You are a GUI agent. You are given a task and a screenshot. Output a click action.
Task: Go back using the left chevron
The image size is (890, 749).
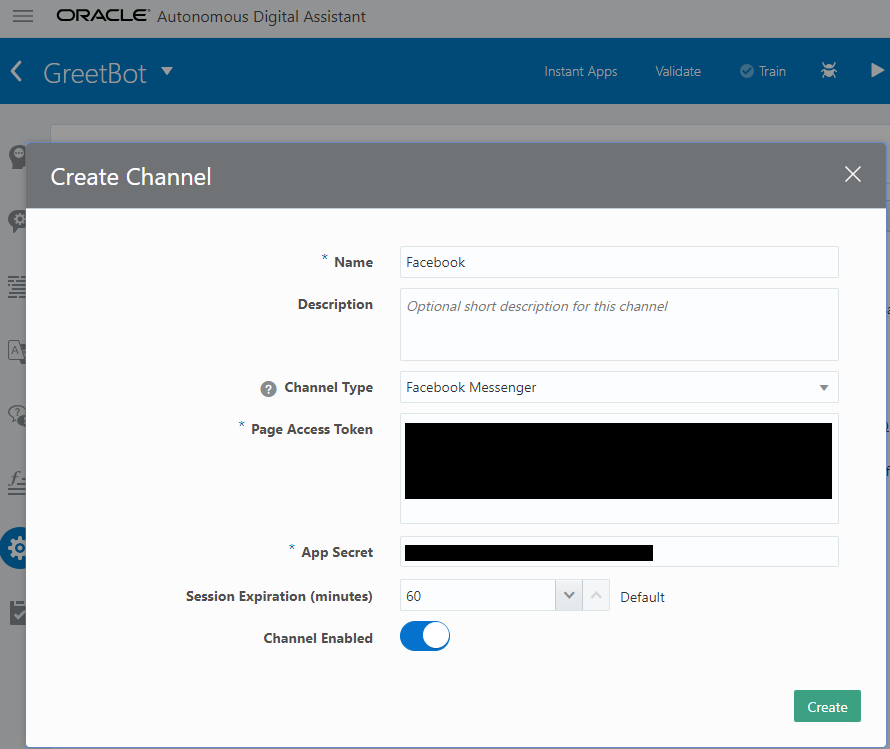click(16, 71)
